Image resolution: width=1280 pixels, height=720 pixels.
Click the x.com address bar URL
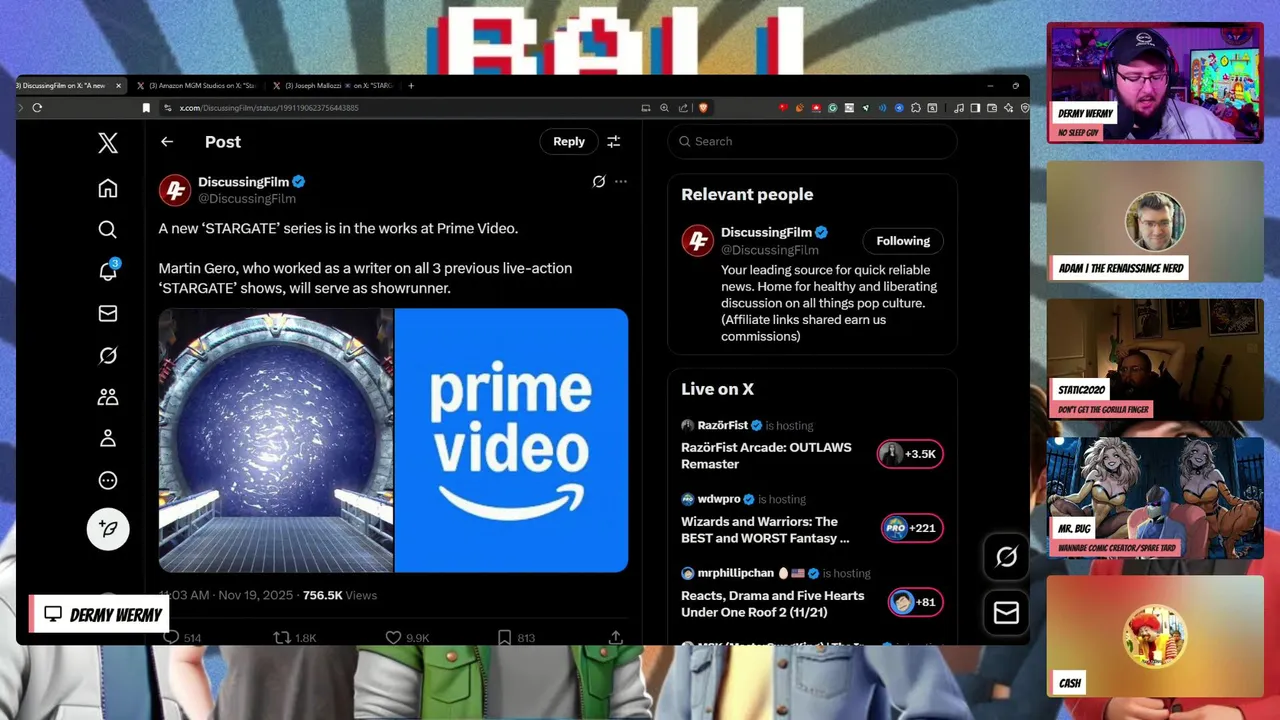pos(269,108)
